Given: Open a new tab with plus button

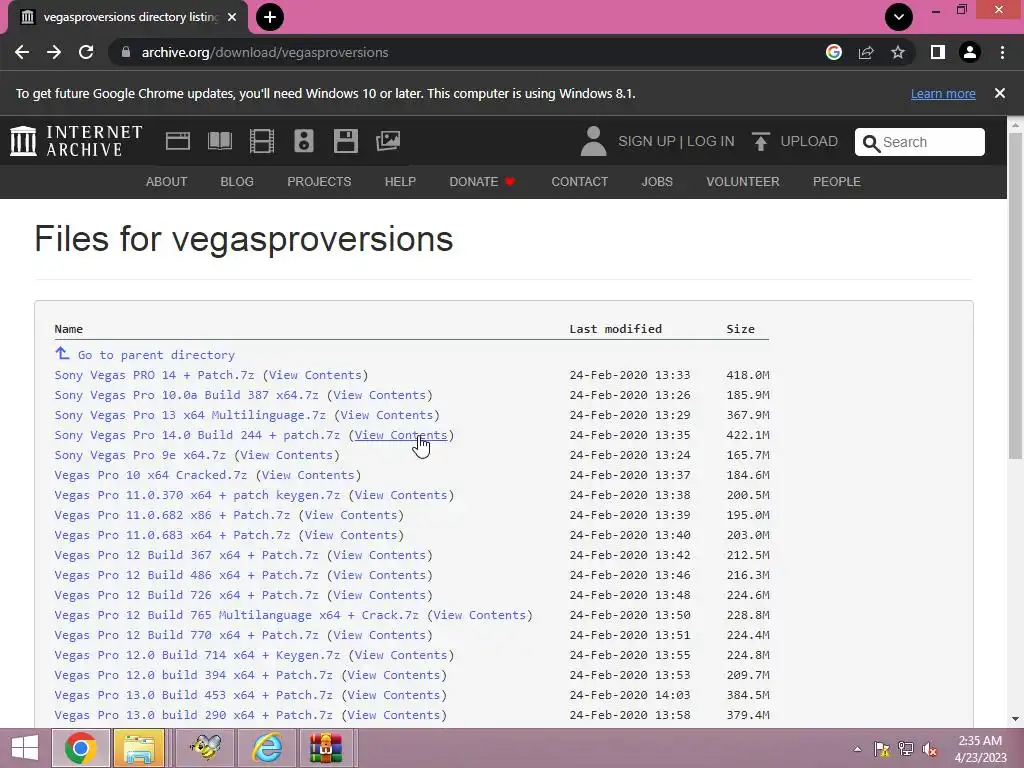Looking at the screenshot, I should [x=270, y=17].
